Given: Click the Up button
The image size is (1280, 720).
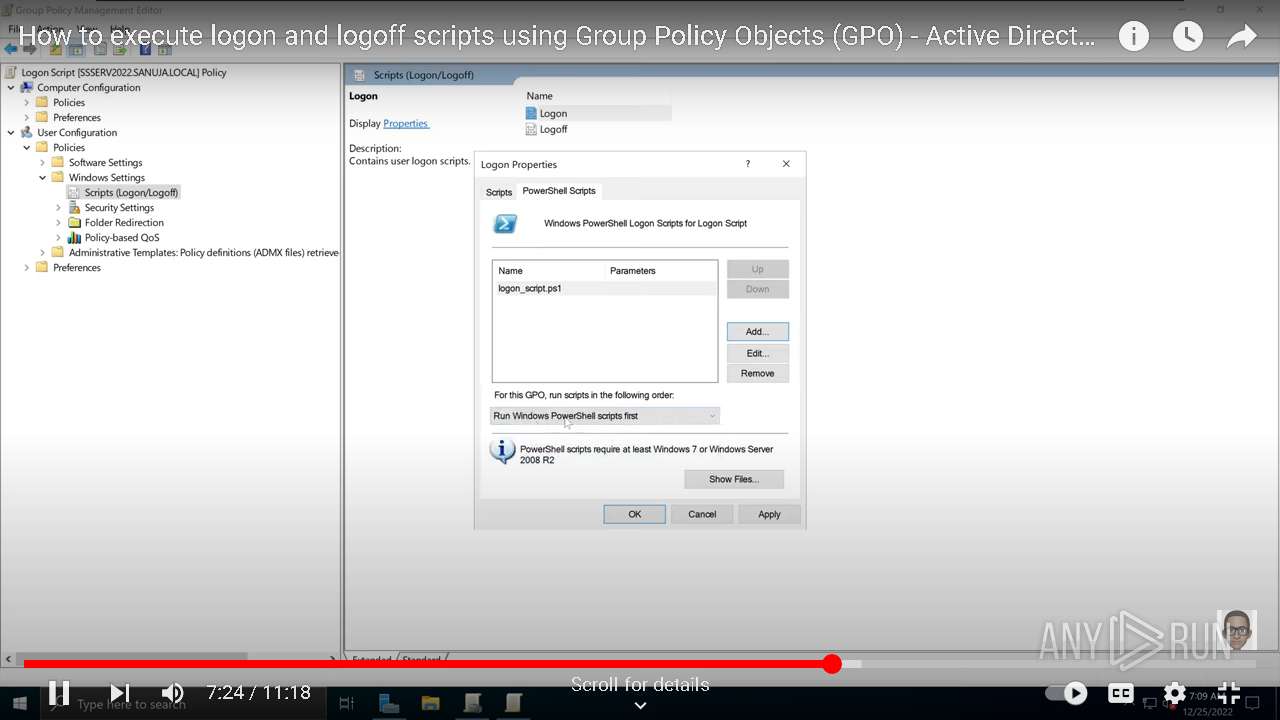Looking at the screenshot, I should (757, 269).
